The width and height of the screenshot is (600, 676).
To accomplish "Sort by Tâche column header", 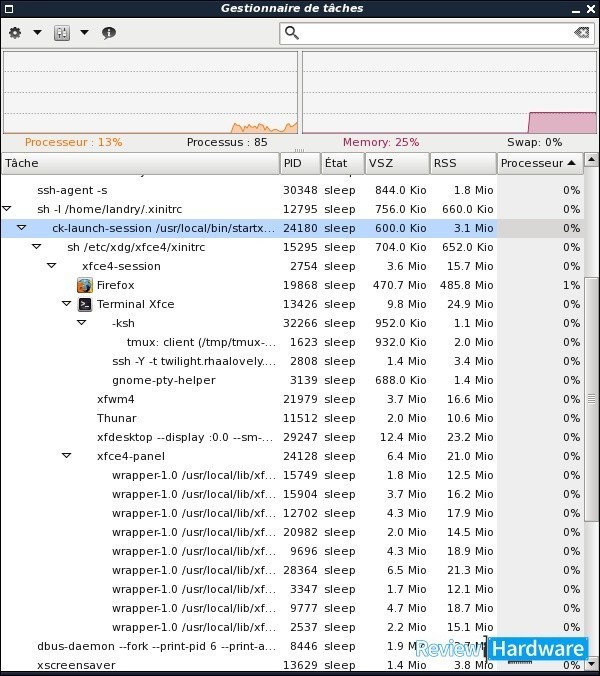I will (x=141, y=163).
